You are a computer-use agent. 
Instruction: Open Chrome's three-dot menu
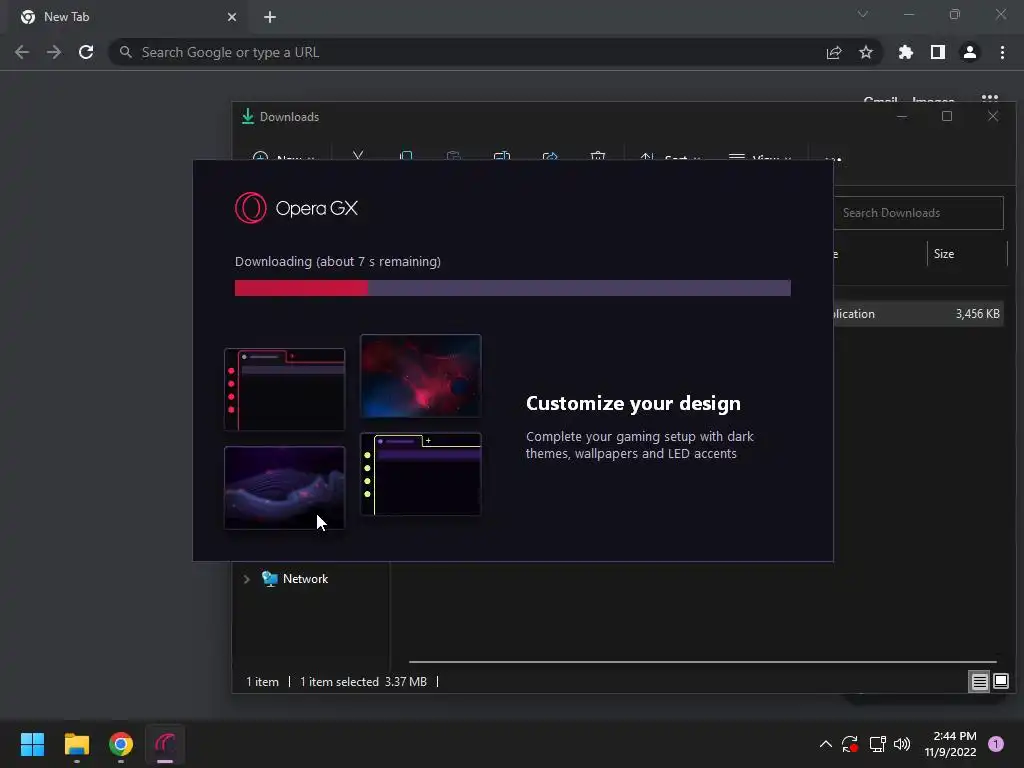(1002, 52)
